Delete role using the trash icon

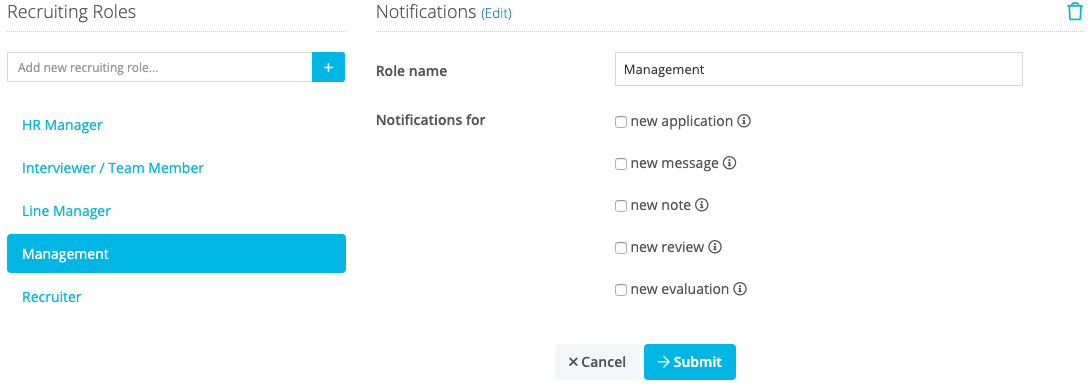click(x=1074, y=13)
